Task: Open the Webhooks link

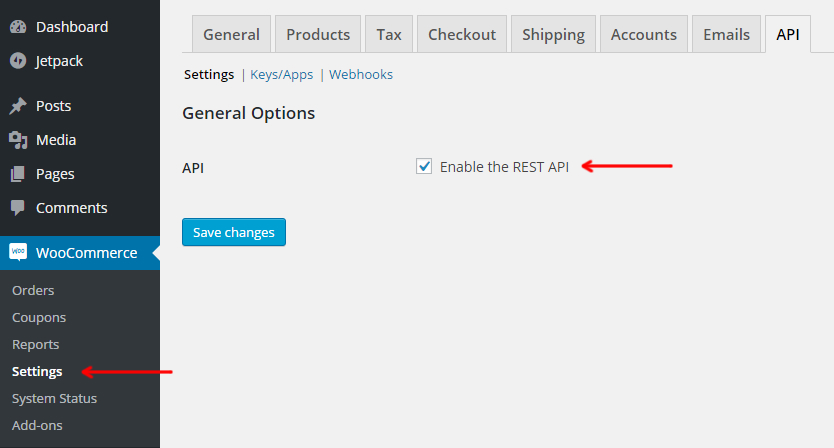Action: tap(361, 74)
